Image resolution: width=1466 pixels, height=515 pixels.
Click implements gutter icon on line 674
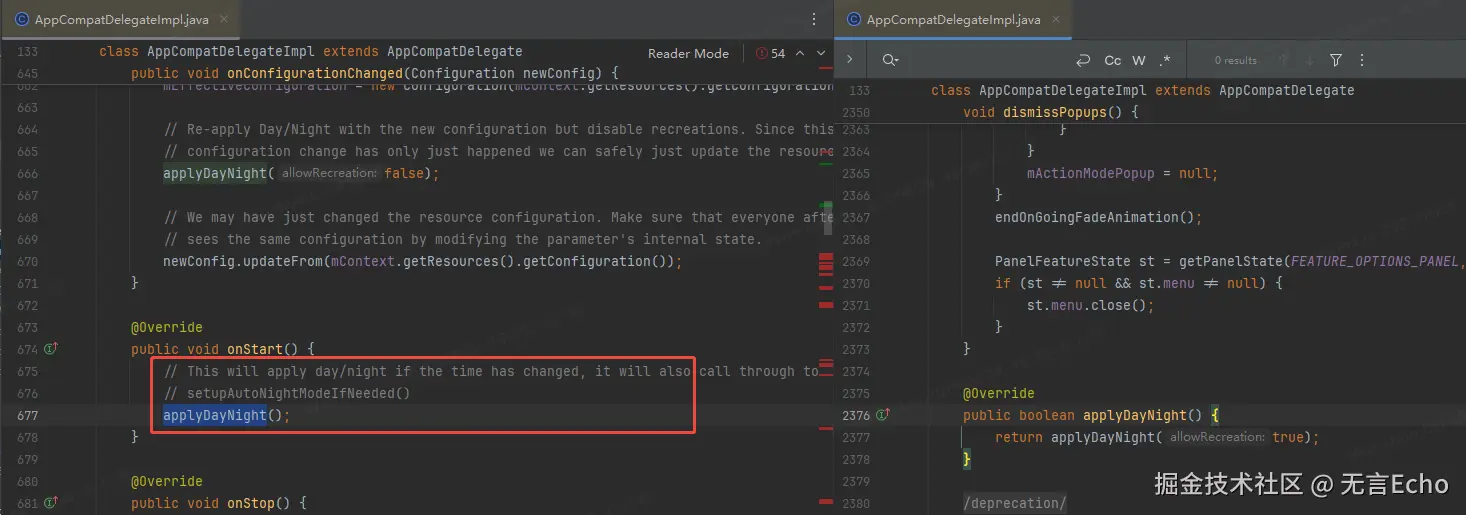(51, 349)
